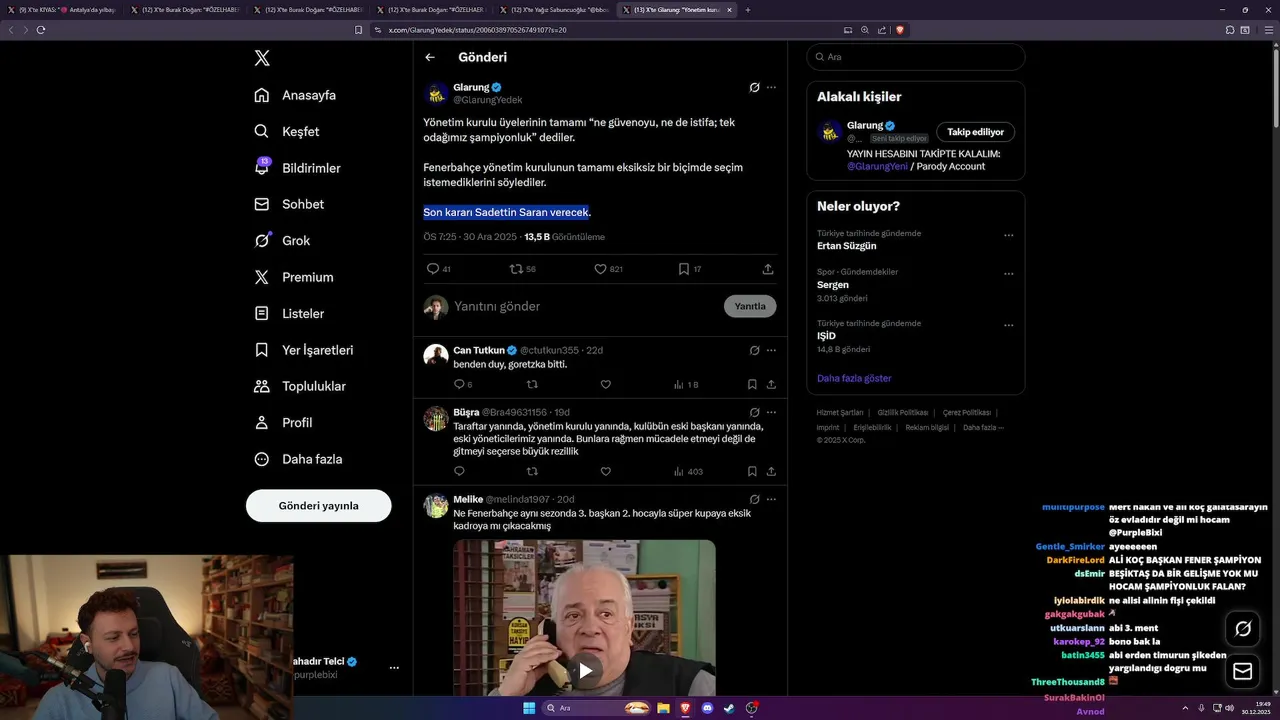Like Büşra's reply
This screenshot has width=1280, height=720.
tap(605, 471)
